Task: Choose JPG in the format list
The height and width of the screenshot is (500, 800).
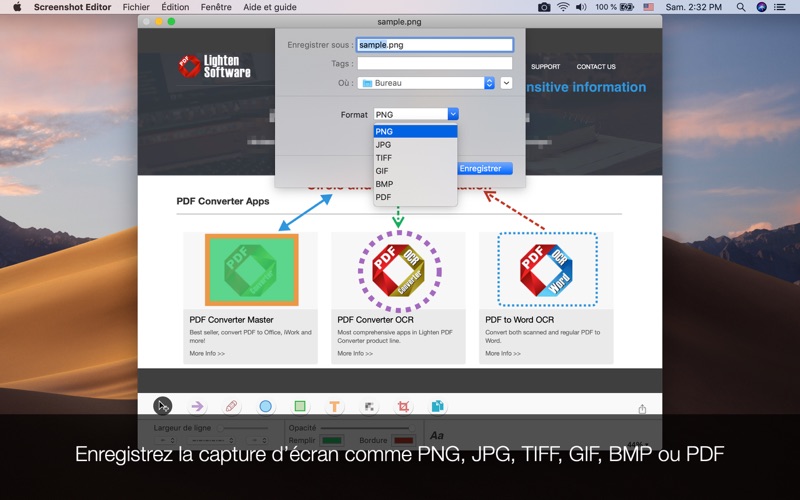Action: pos(415,144)
